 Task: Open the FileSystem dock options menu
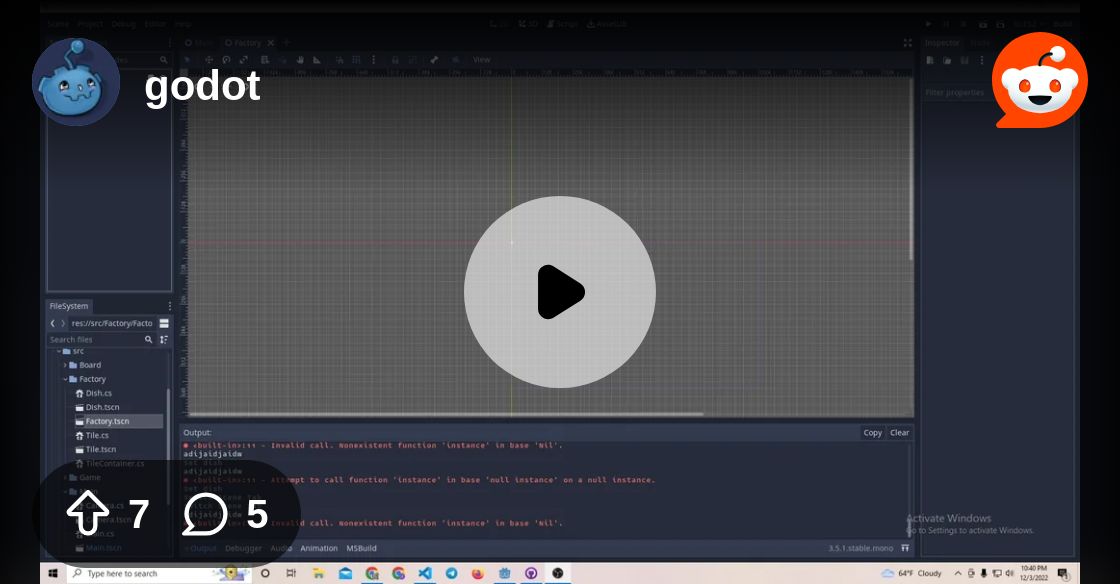pyautogui.click(x=169, y=306)
